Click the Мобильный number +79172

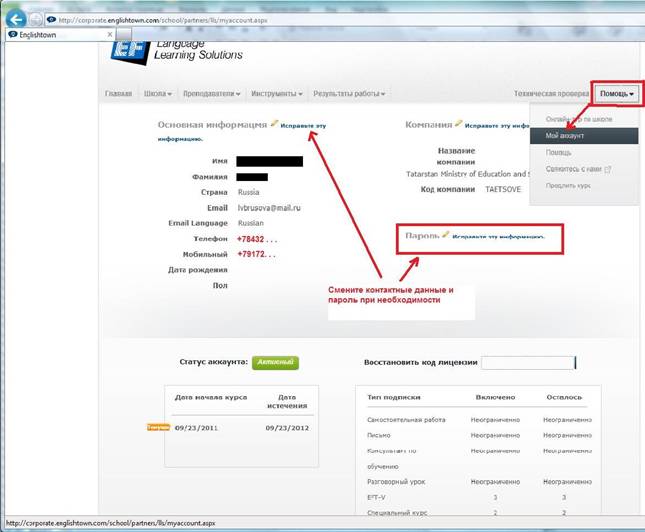click(x=256, y=254)
